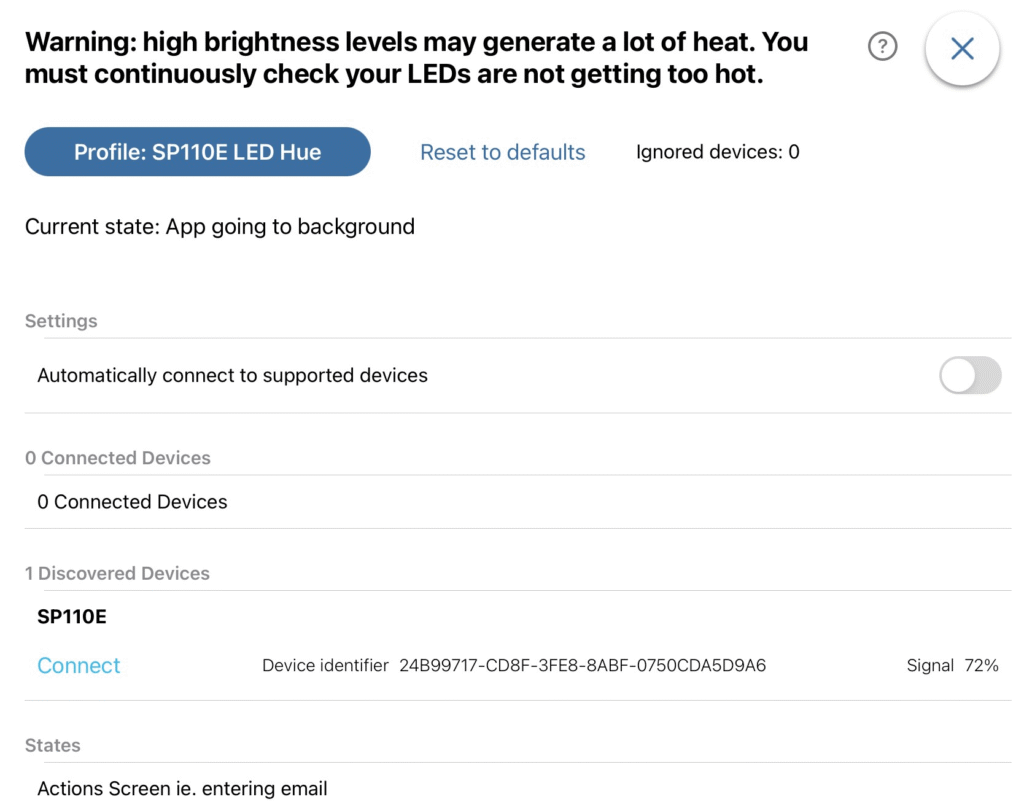Click the high brightness warning heading
This screenshot has height=810, width=1024.
(x=417, y=57)
